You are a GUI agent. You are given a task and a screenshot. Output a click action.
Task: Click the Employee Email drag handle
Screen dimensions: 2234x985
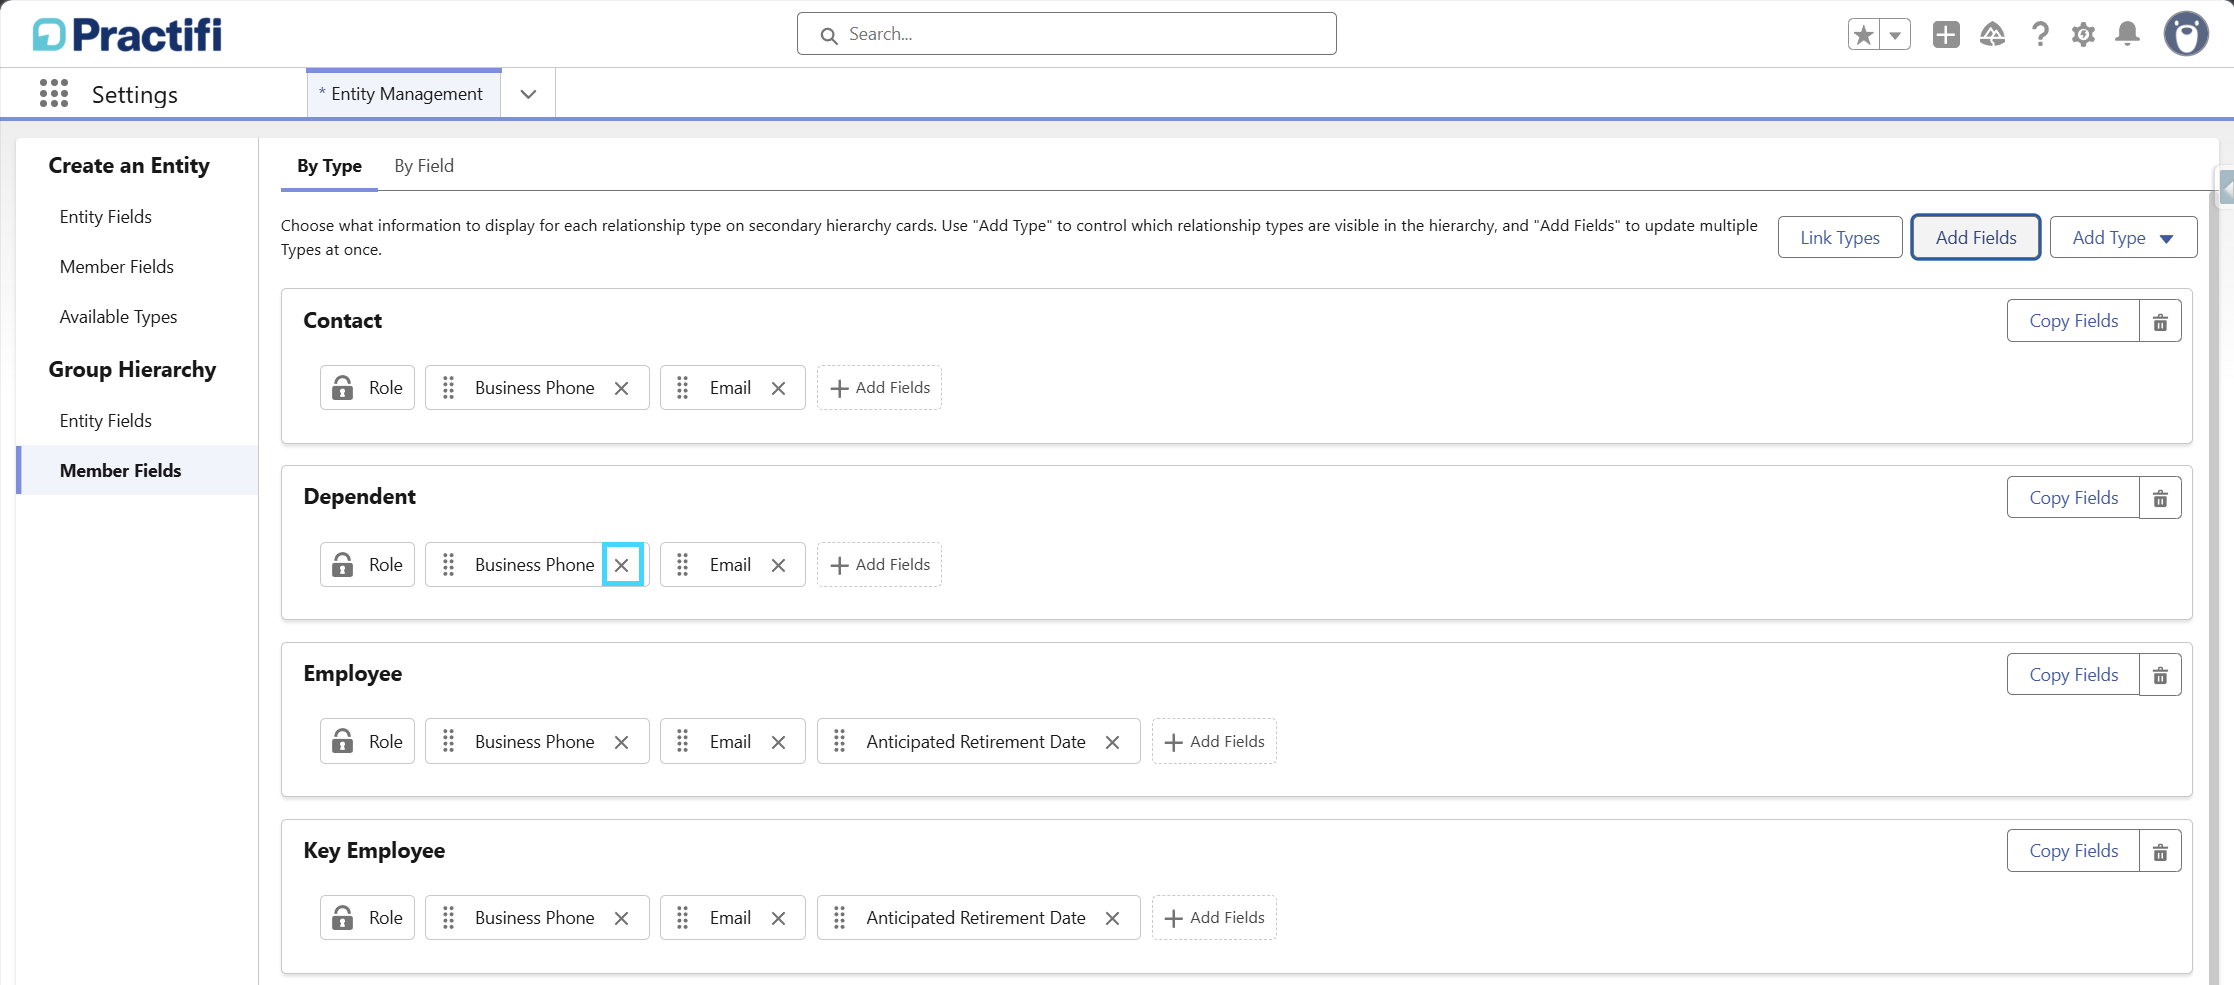tap(682, 742)
